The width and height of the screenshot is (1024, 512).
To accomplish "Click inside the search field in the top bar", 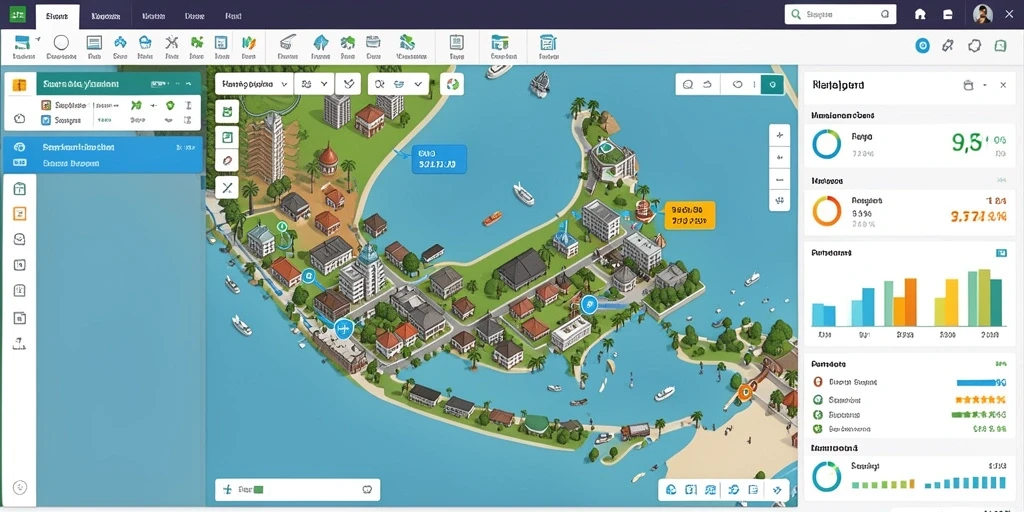I will coord(840,14).
